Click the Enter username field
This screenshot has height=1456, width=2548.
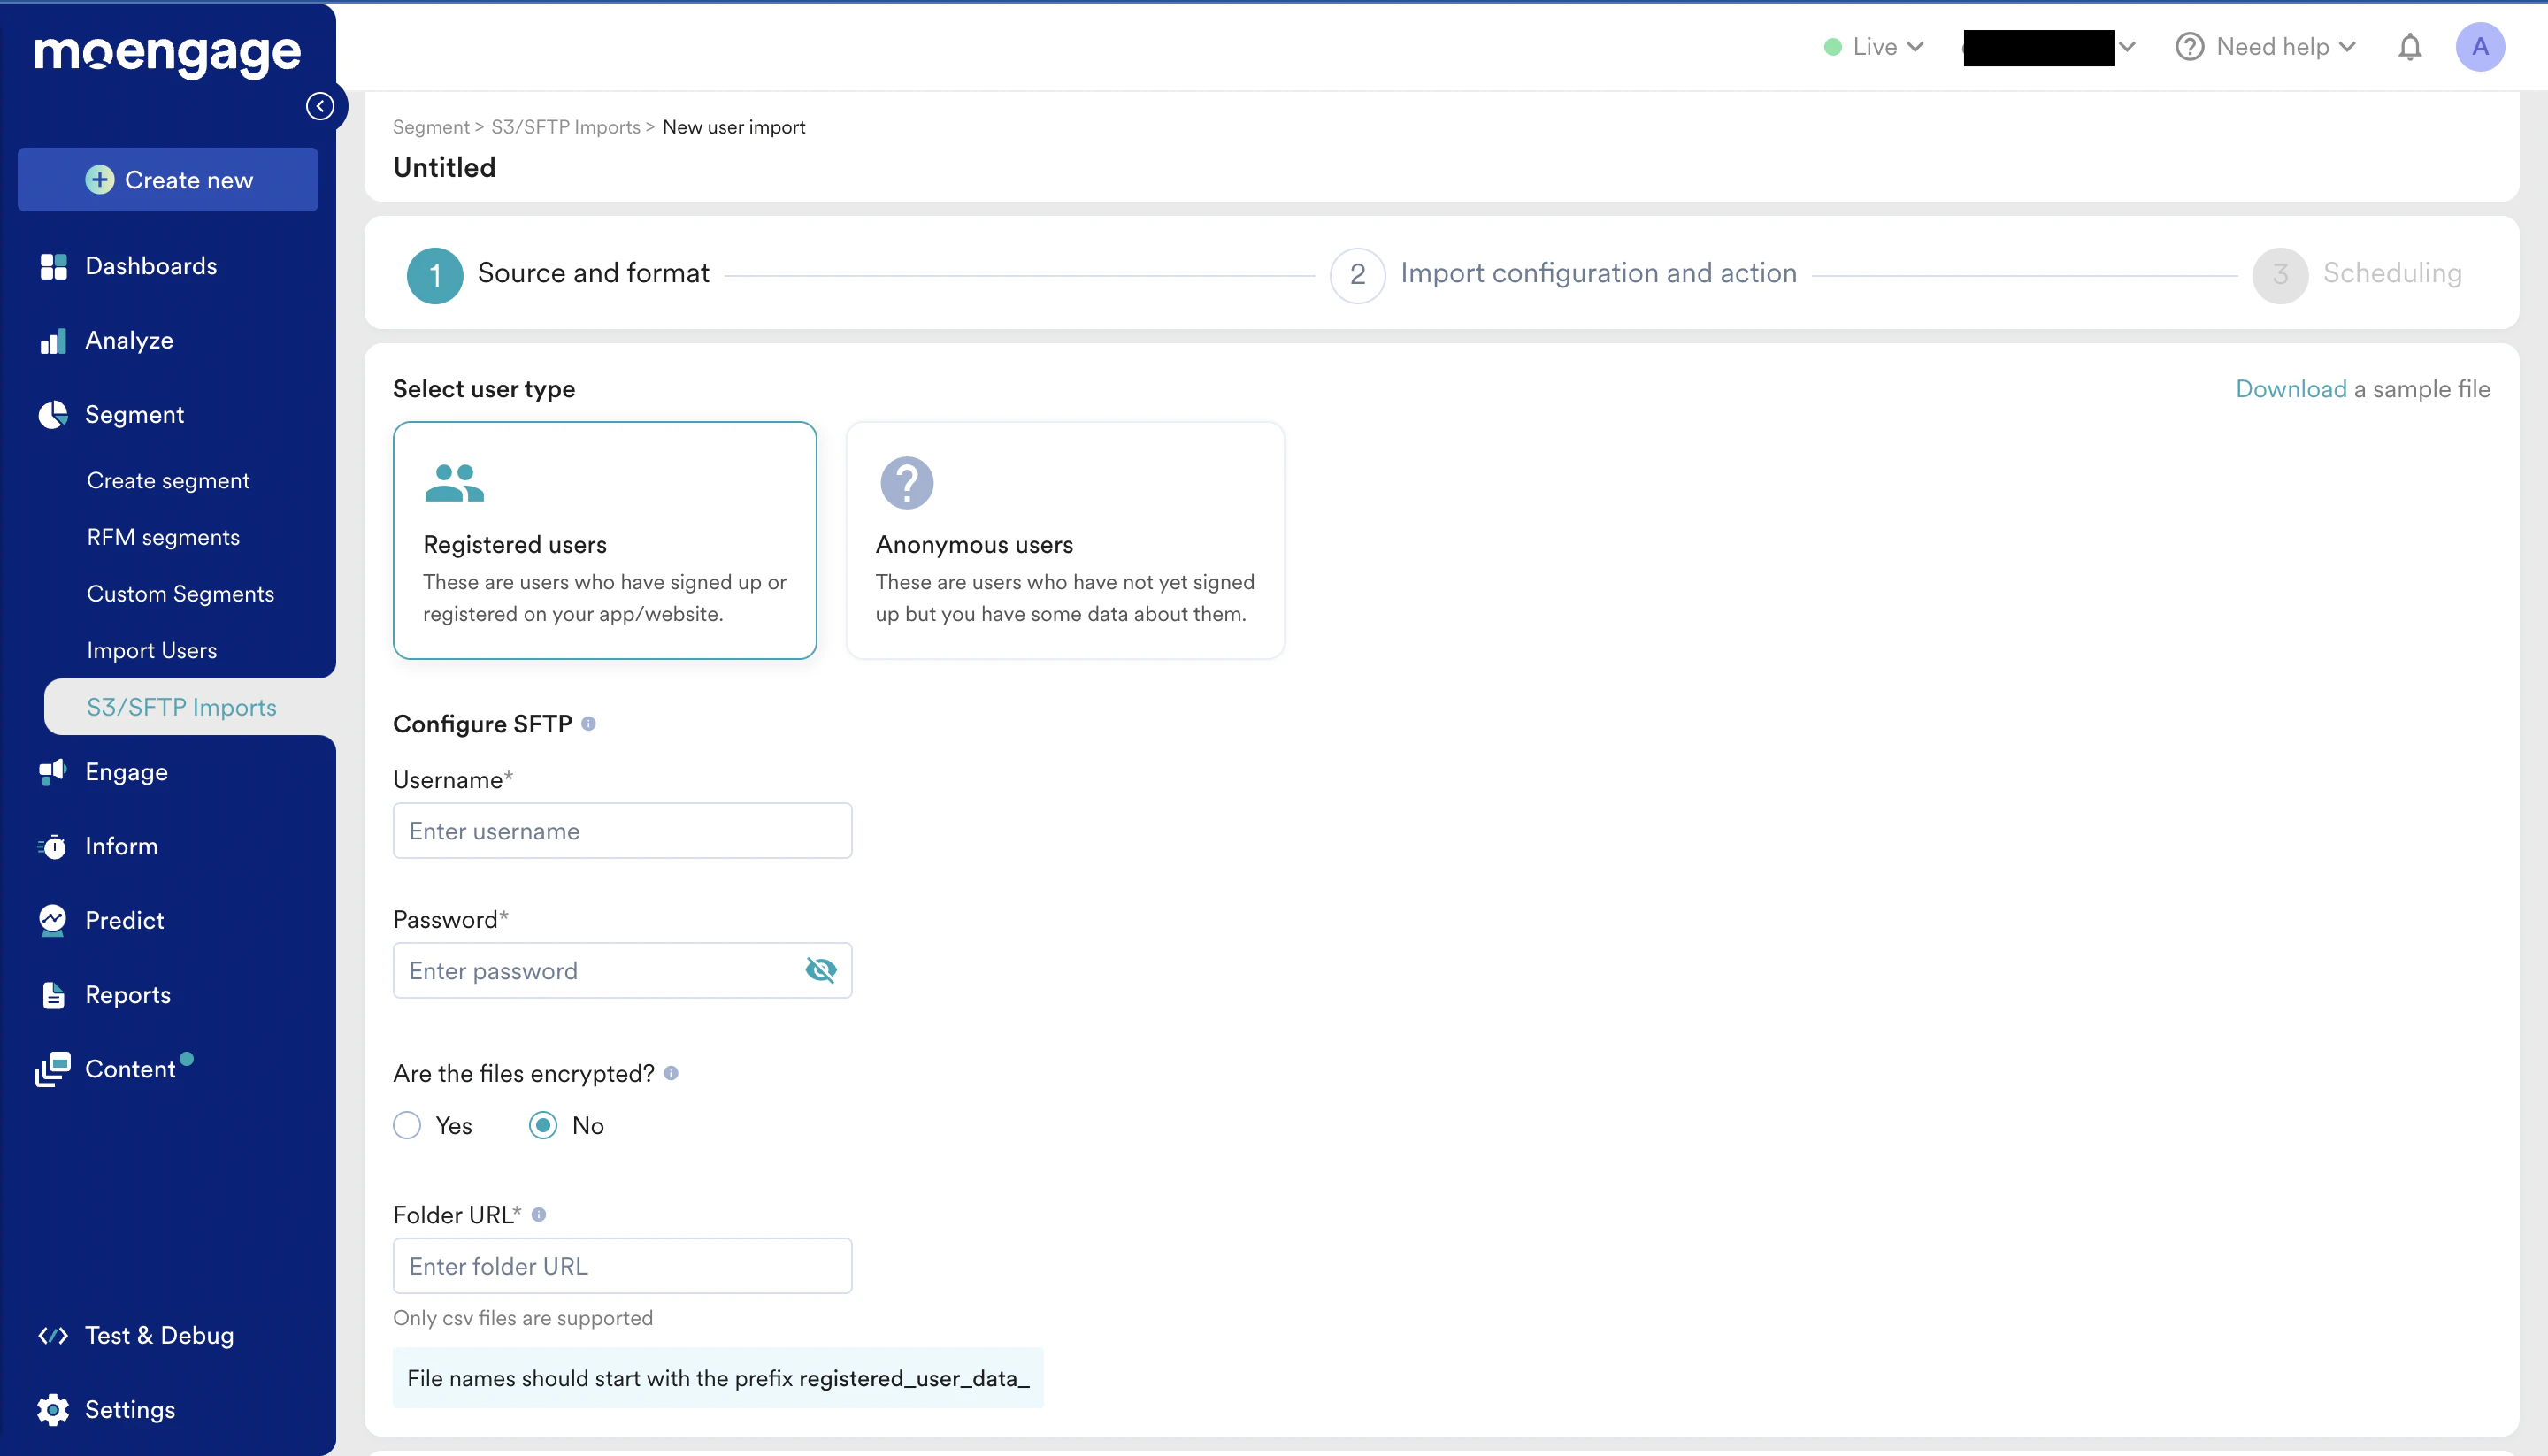coord(622,831)
